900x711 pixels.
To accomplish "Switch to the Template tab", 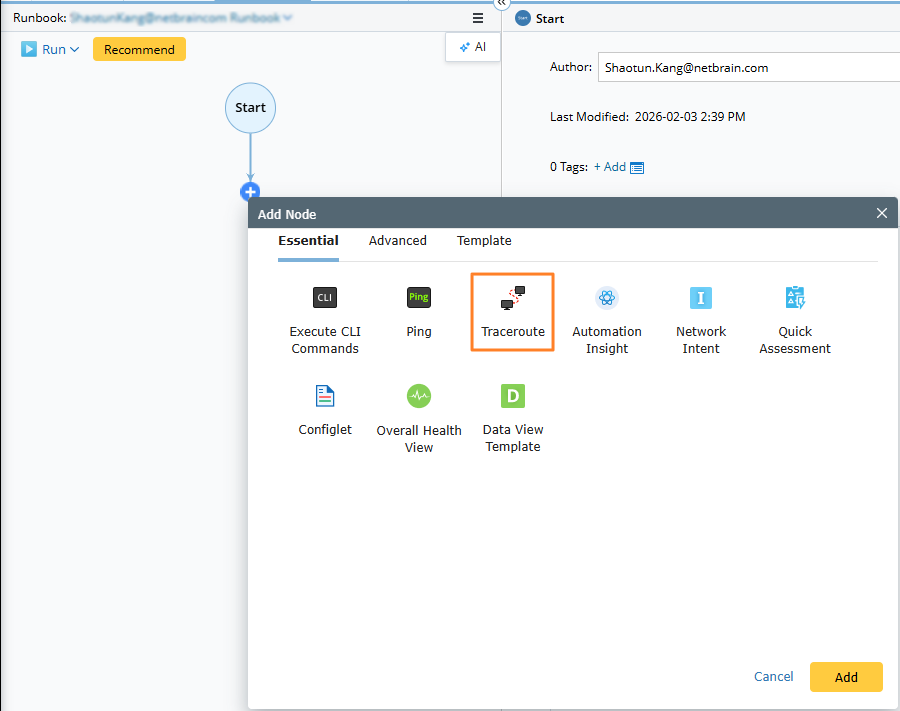I will pyautogui.click(x=484, y=241).
